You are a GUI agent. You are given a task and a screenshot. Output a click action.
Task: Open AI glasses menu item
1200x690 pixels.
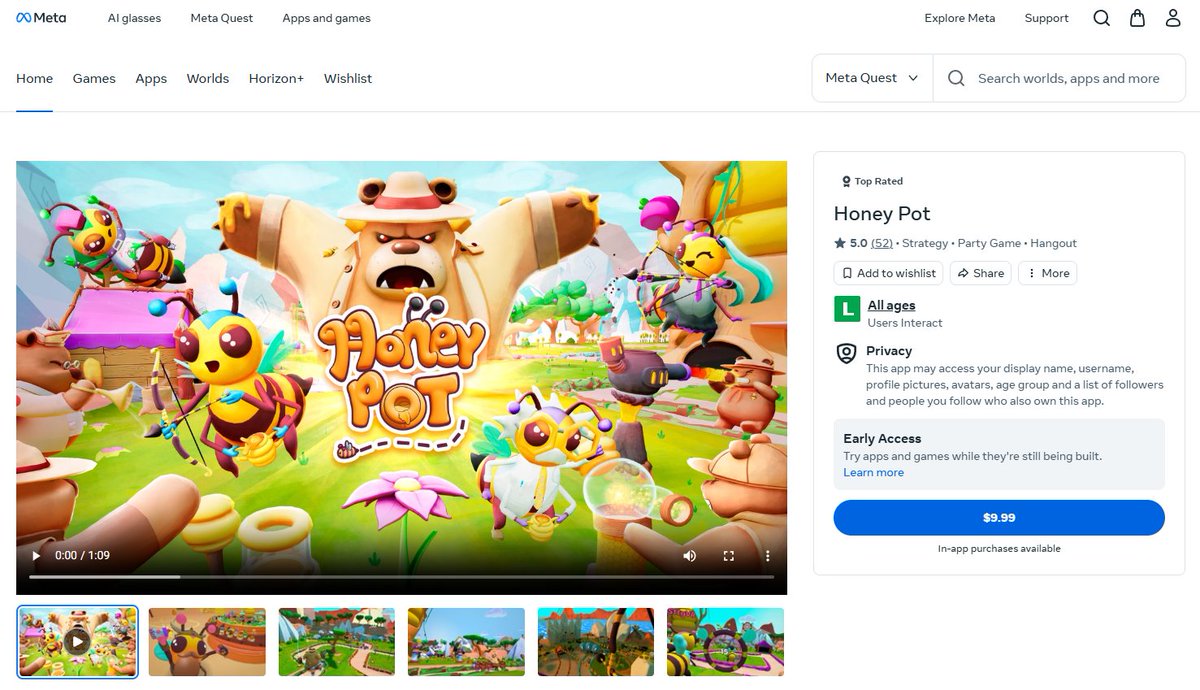coord(134,18)
